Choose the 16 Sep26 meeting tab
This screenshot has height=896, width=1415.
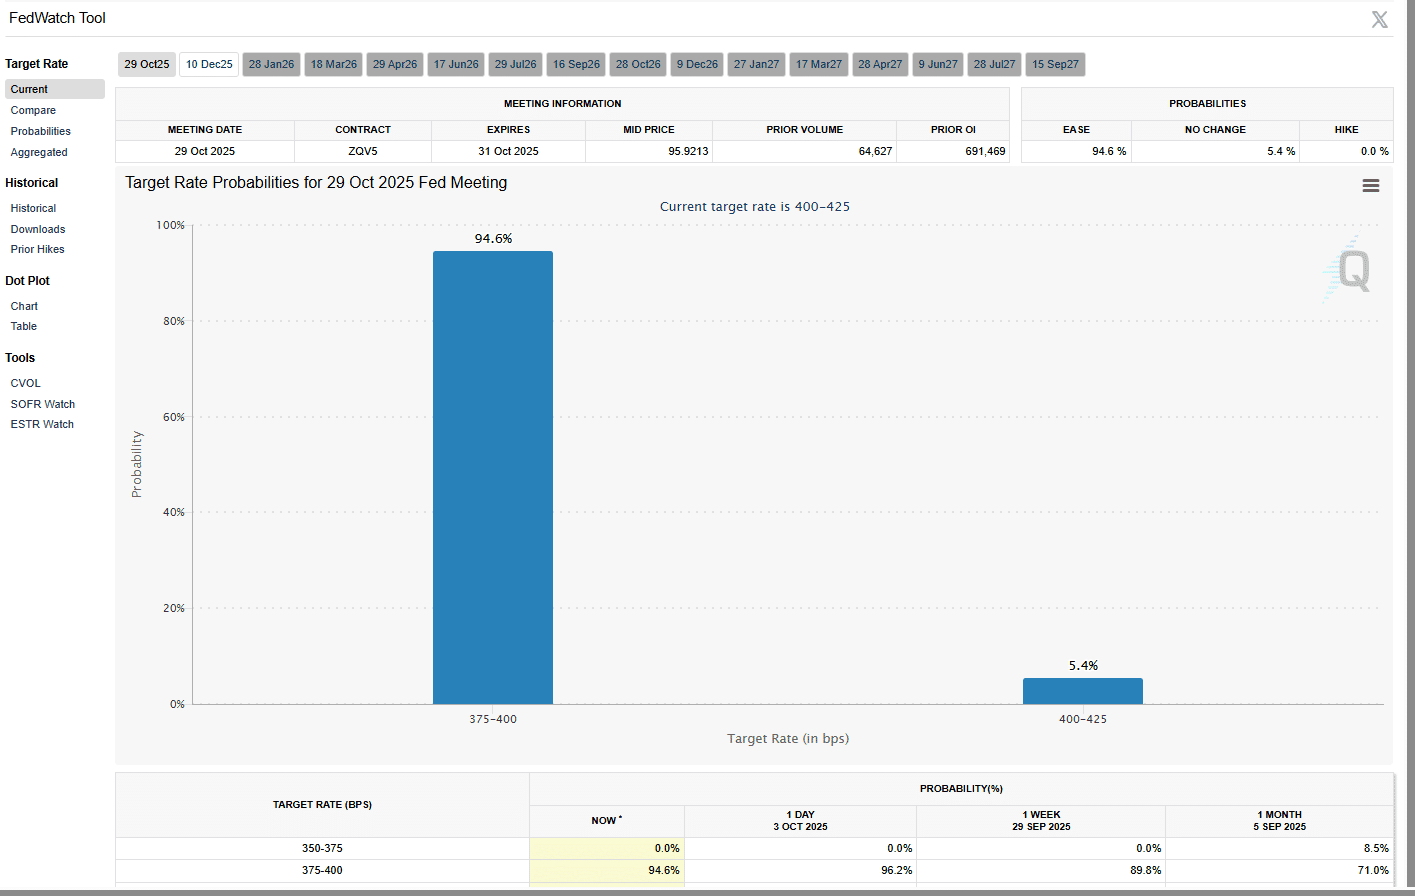point(576,64)
